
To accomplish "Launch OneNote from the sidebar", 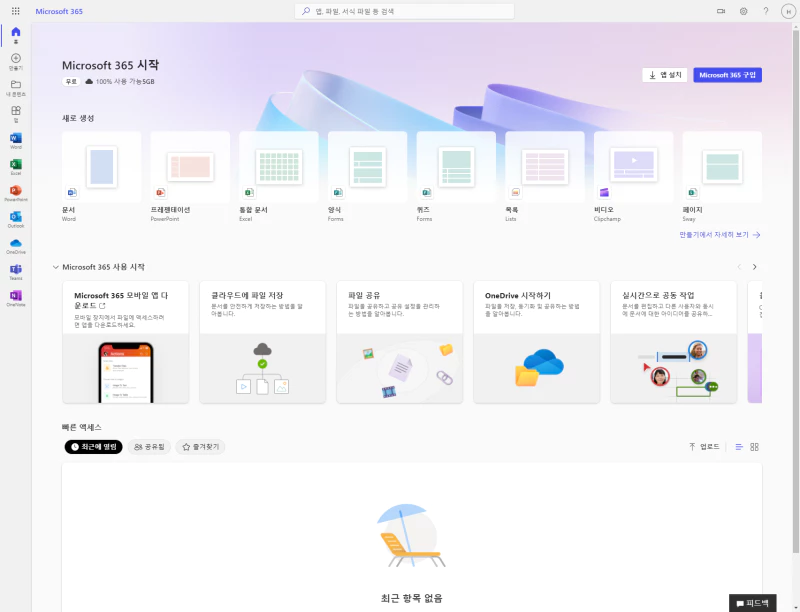I will tap(16, 299).
